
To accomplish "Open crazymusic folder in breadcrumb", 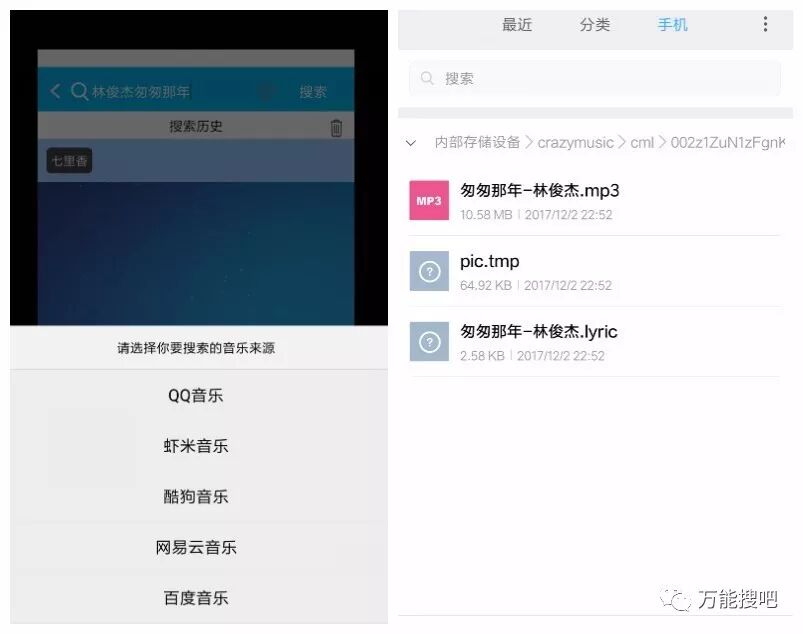I will pyautogui.click(x=575, y=142).
